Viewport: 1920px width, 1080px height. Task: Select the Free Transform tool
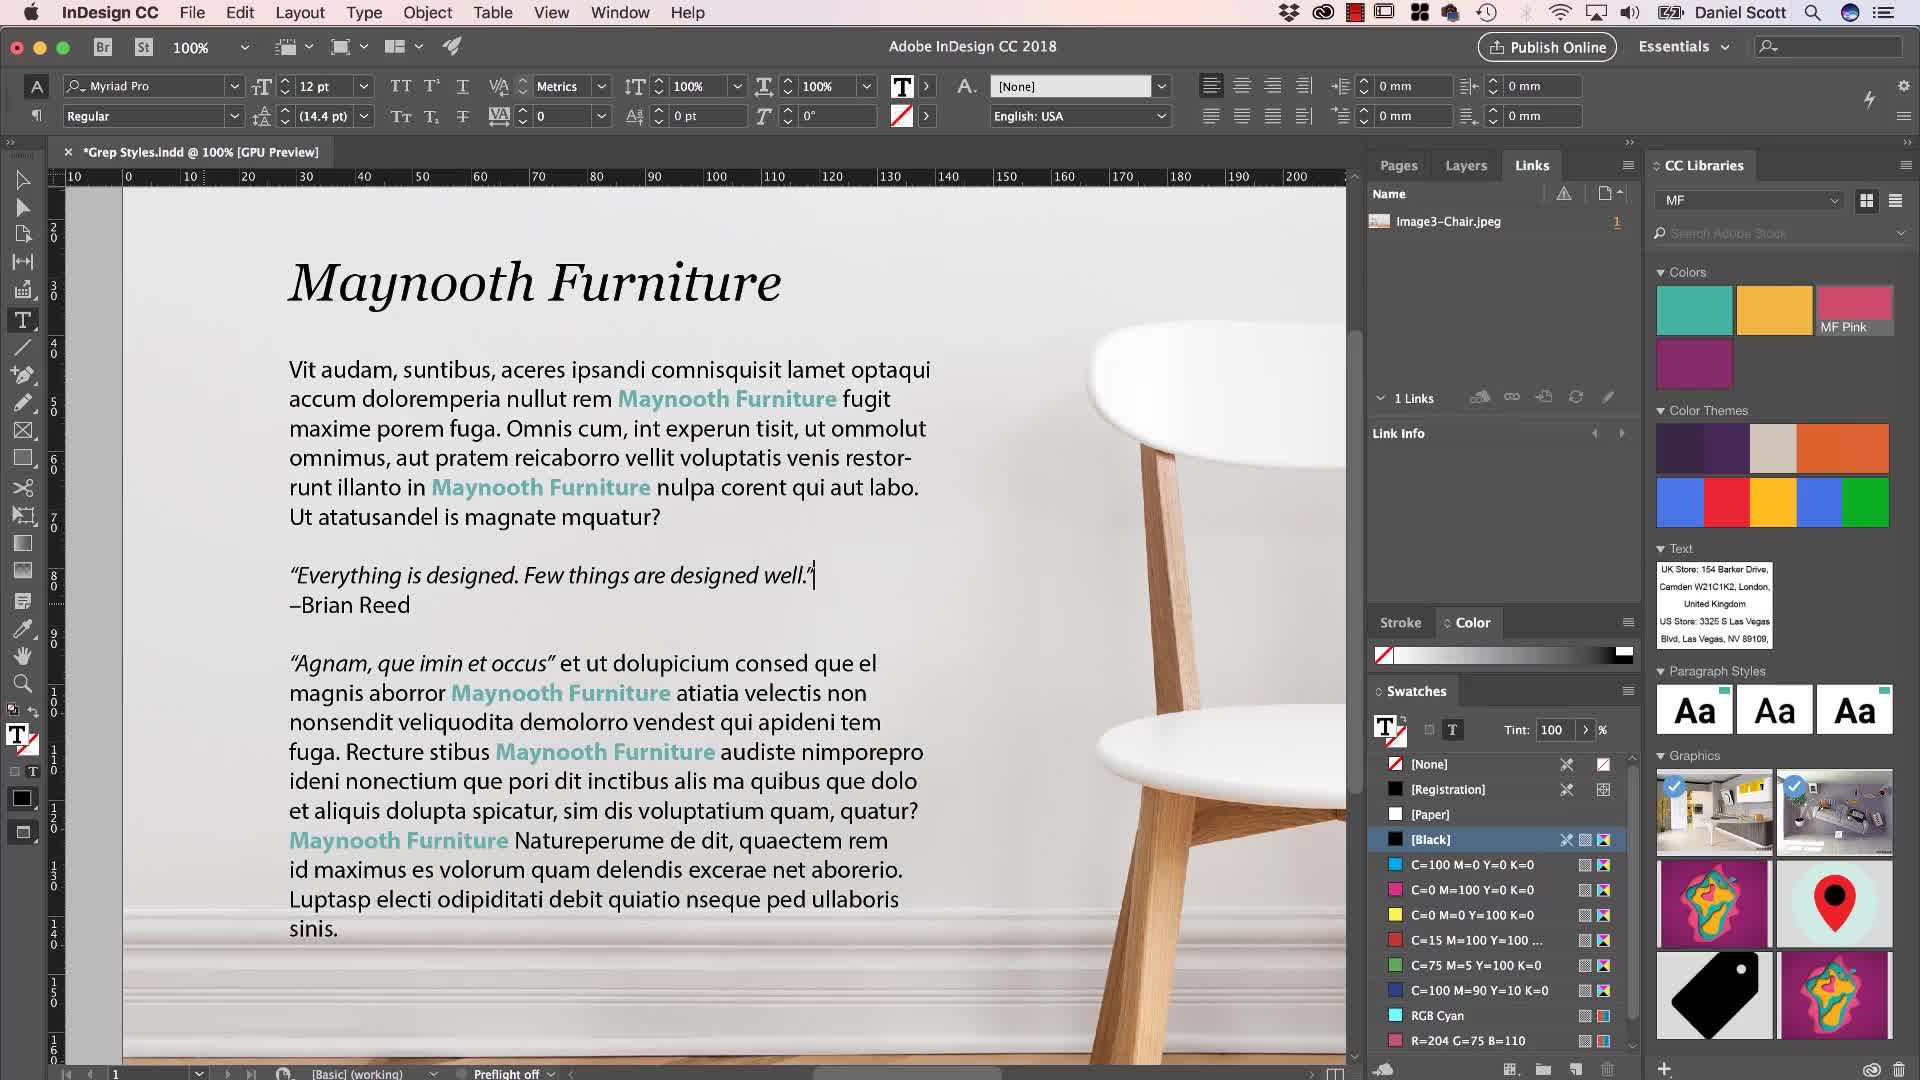[x=22, y=515]
